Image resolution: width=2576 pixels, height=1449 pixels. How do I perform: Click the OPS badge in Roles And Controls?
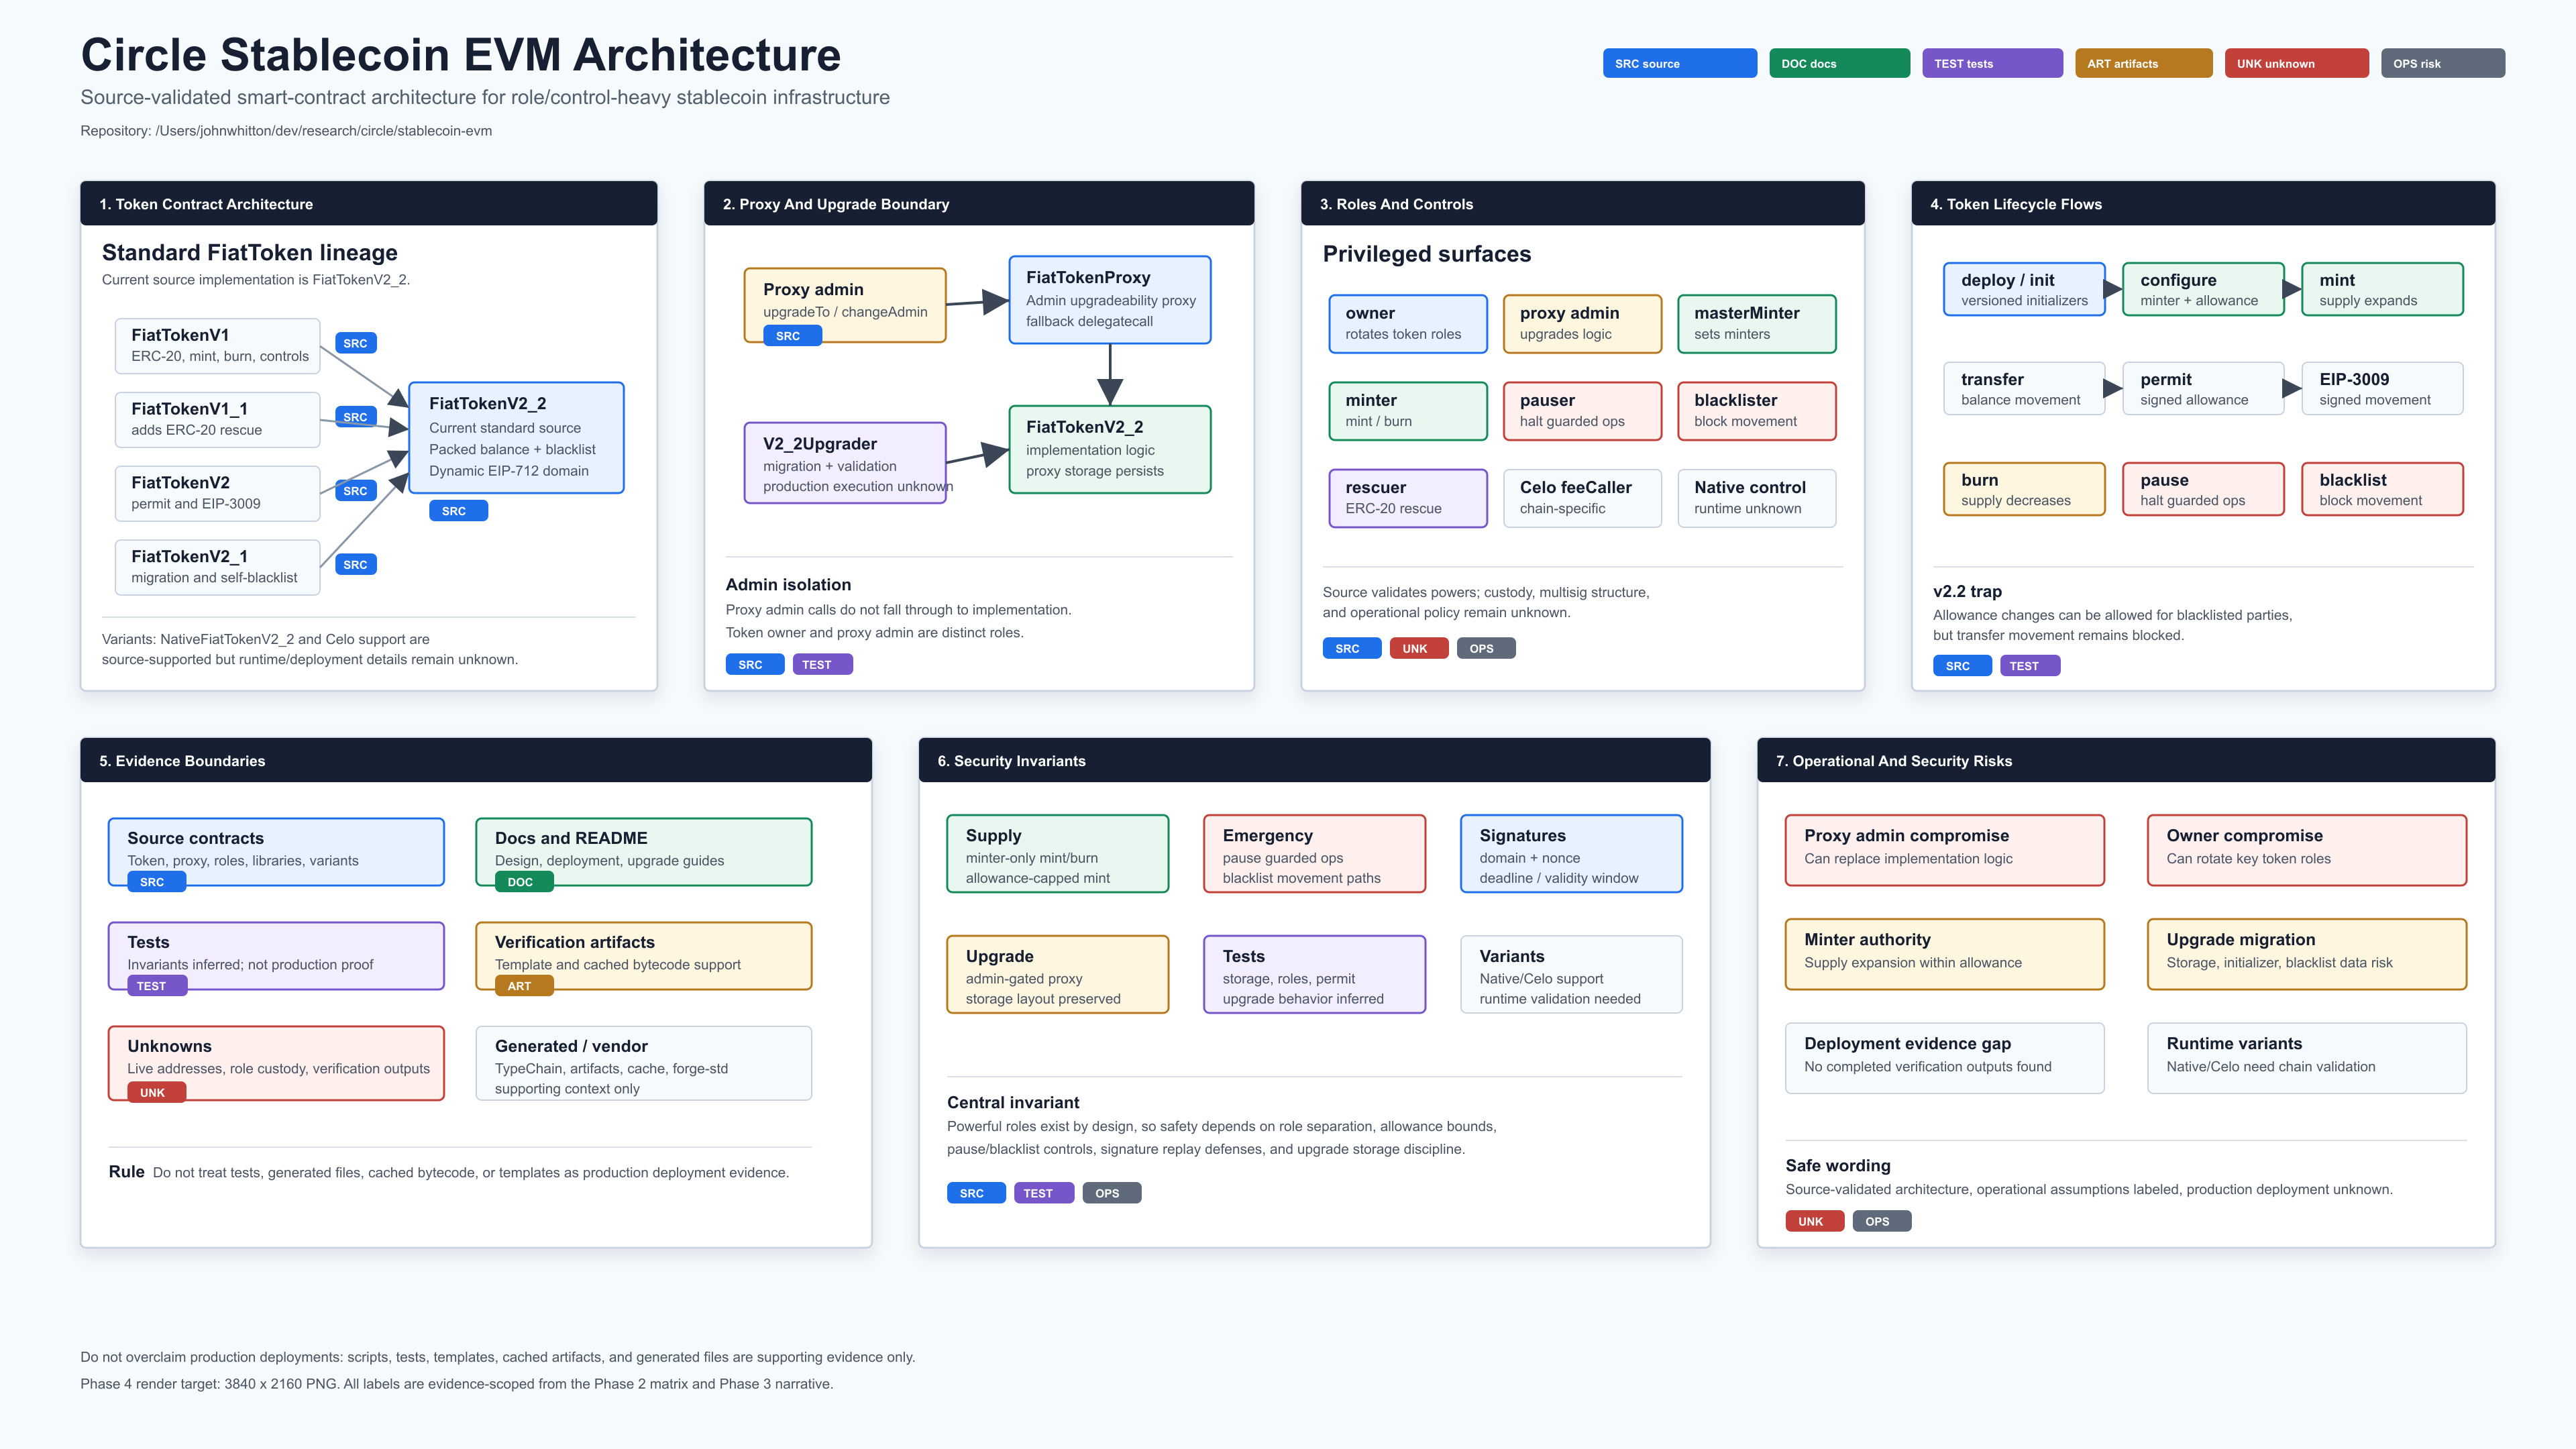(1486, 648)
